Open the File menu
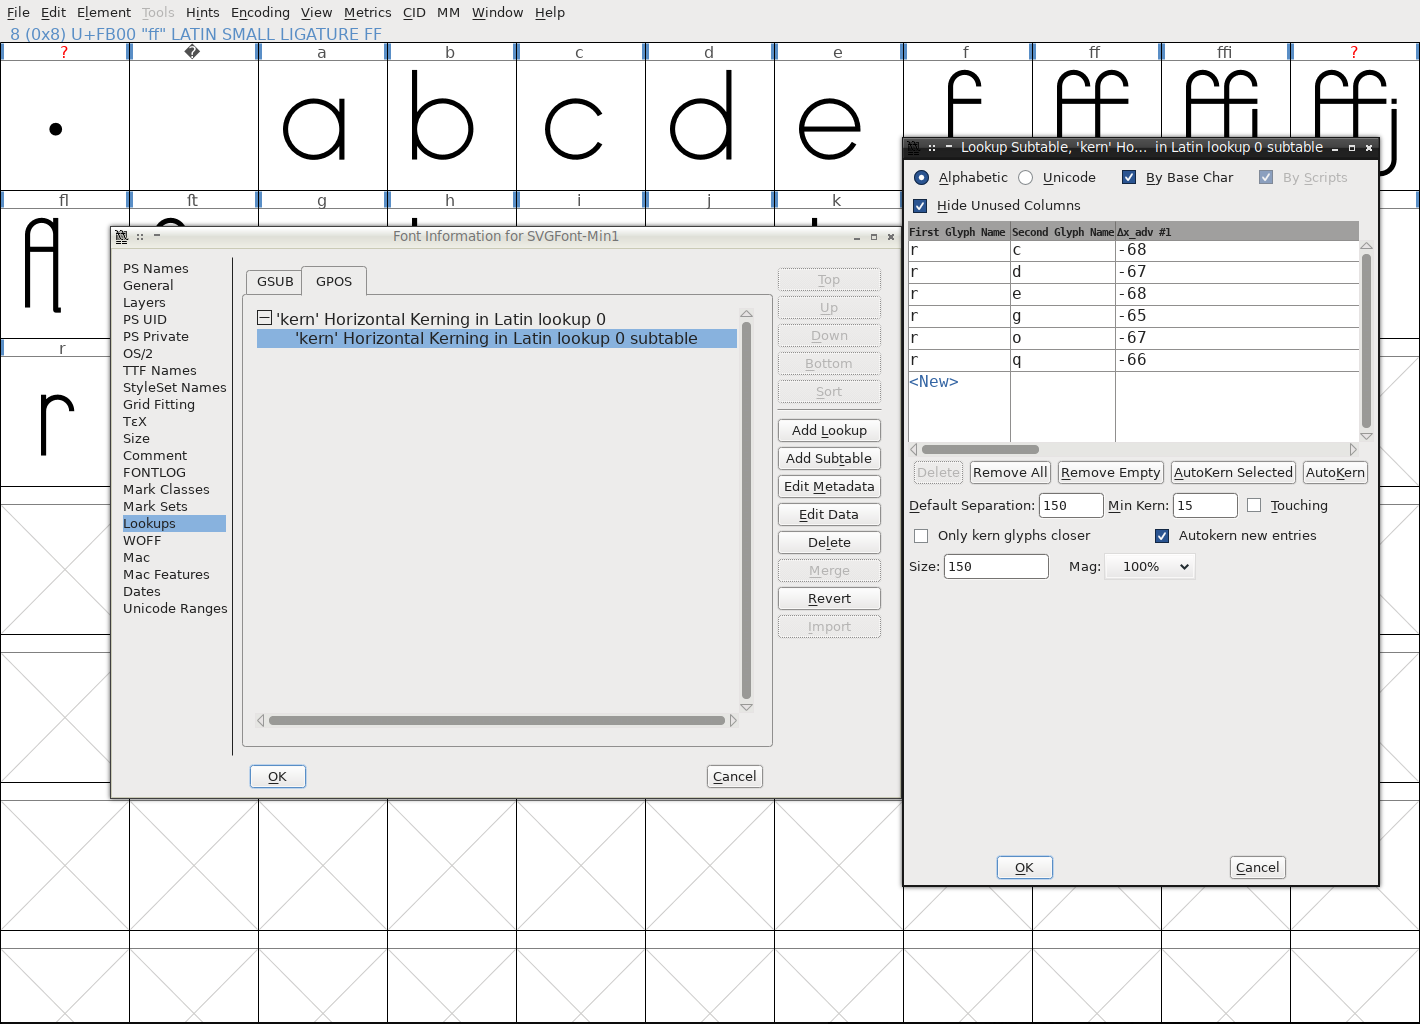 click(18, 12)
